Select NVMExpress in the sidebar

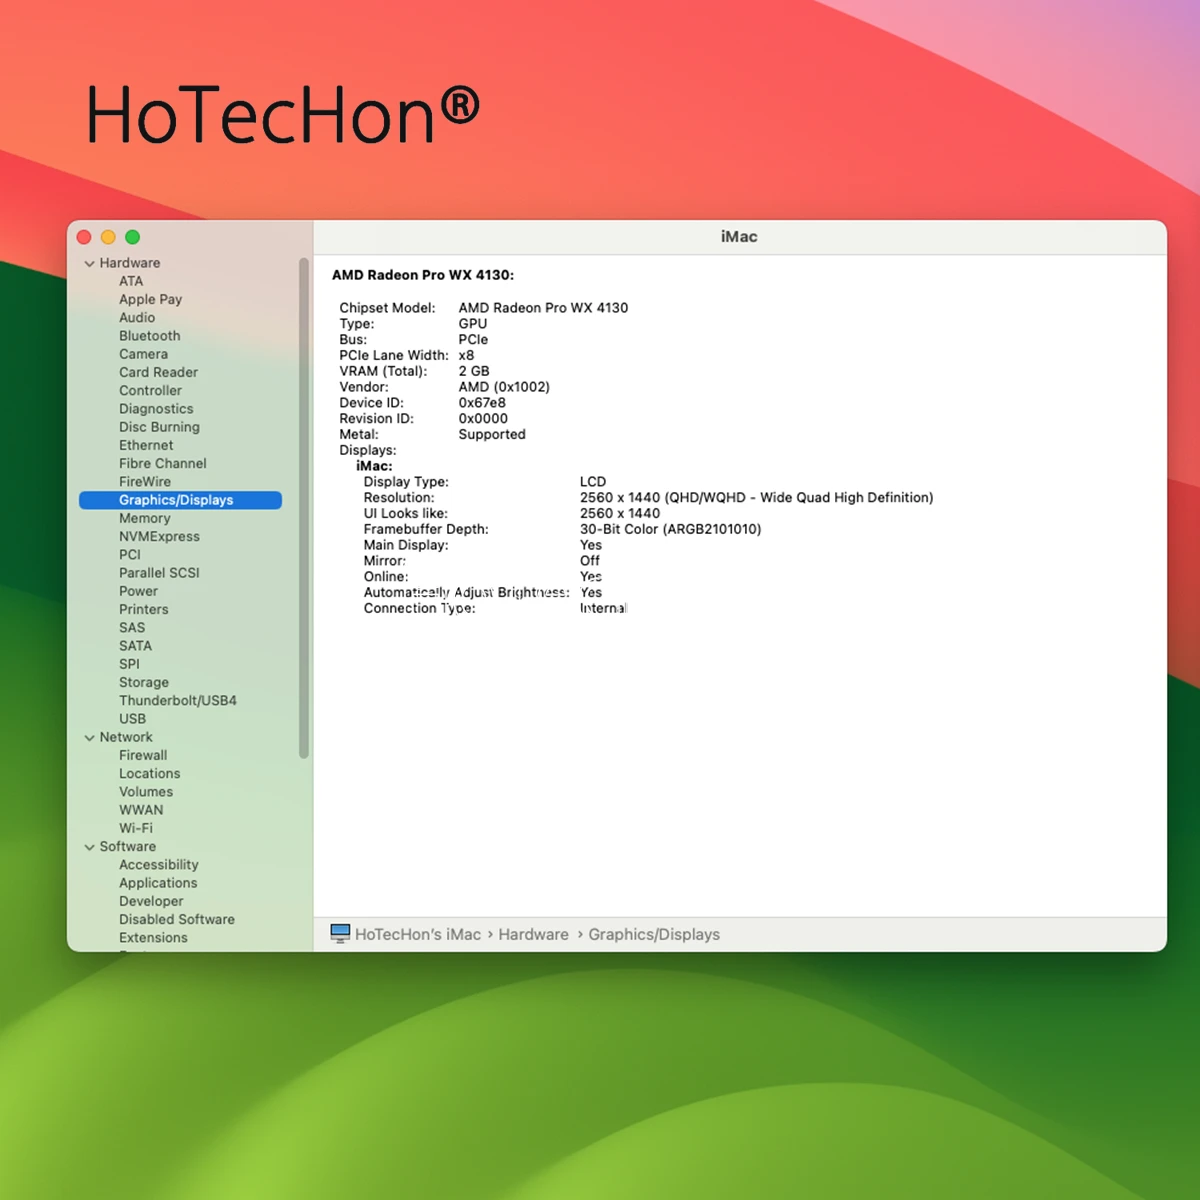coord(159,536)
